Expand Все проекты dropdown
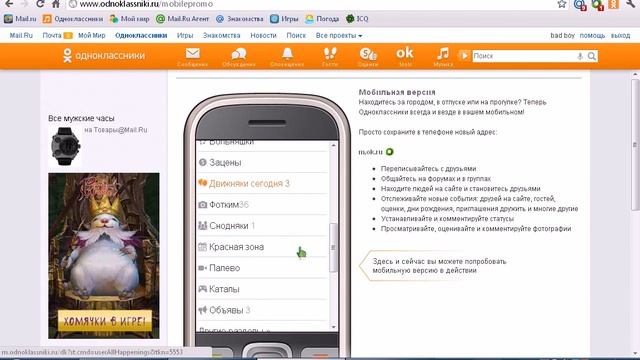This screenshot has width=640, height=360. [x=339, y=36]
